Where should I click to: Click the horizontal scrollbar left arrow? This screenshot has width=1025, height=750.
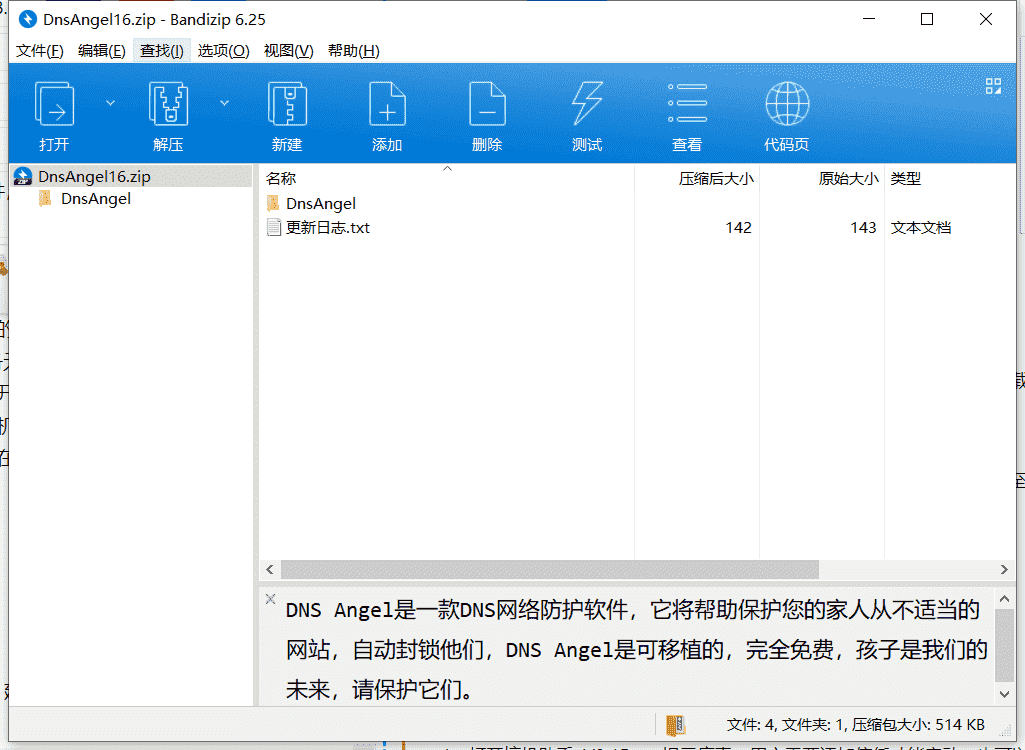270,570
